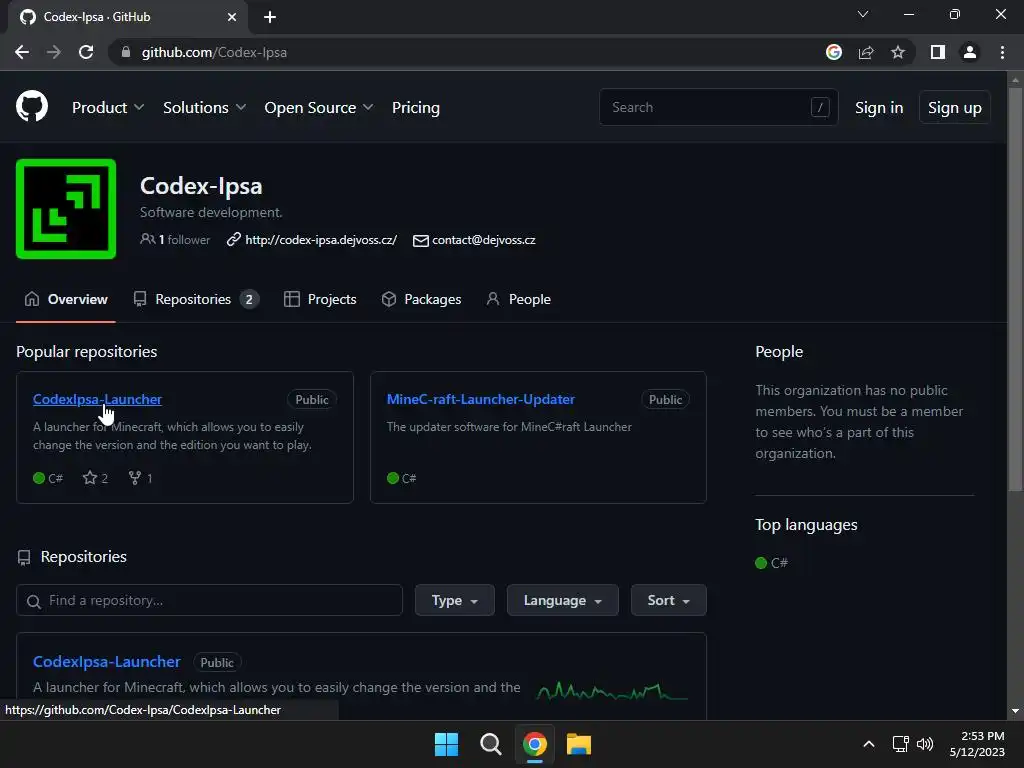The width and height of the screenshot is (1024, 768).
Task: Click Sign in
Action: pos(879,108)
